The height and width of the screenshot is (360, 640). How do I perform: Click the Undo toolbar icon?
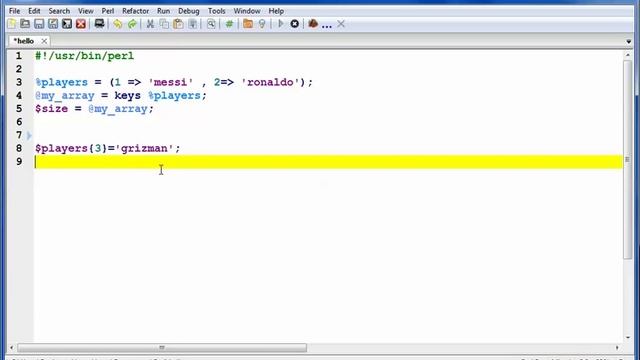tap(118, 24)
